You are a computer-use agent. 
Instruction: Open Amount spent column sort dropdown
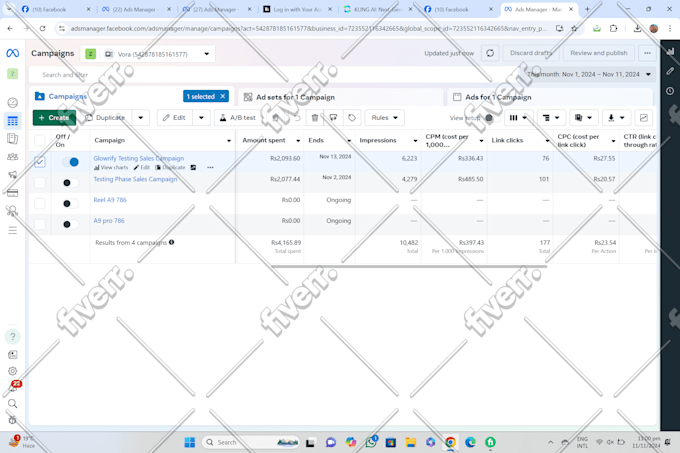coord(298,140)
